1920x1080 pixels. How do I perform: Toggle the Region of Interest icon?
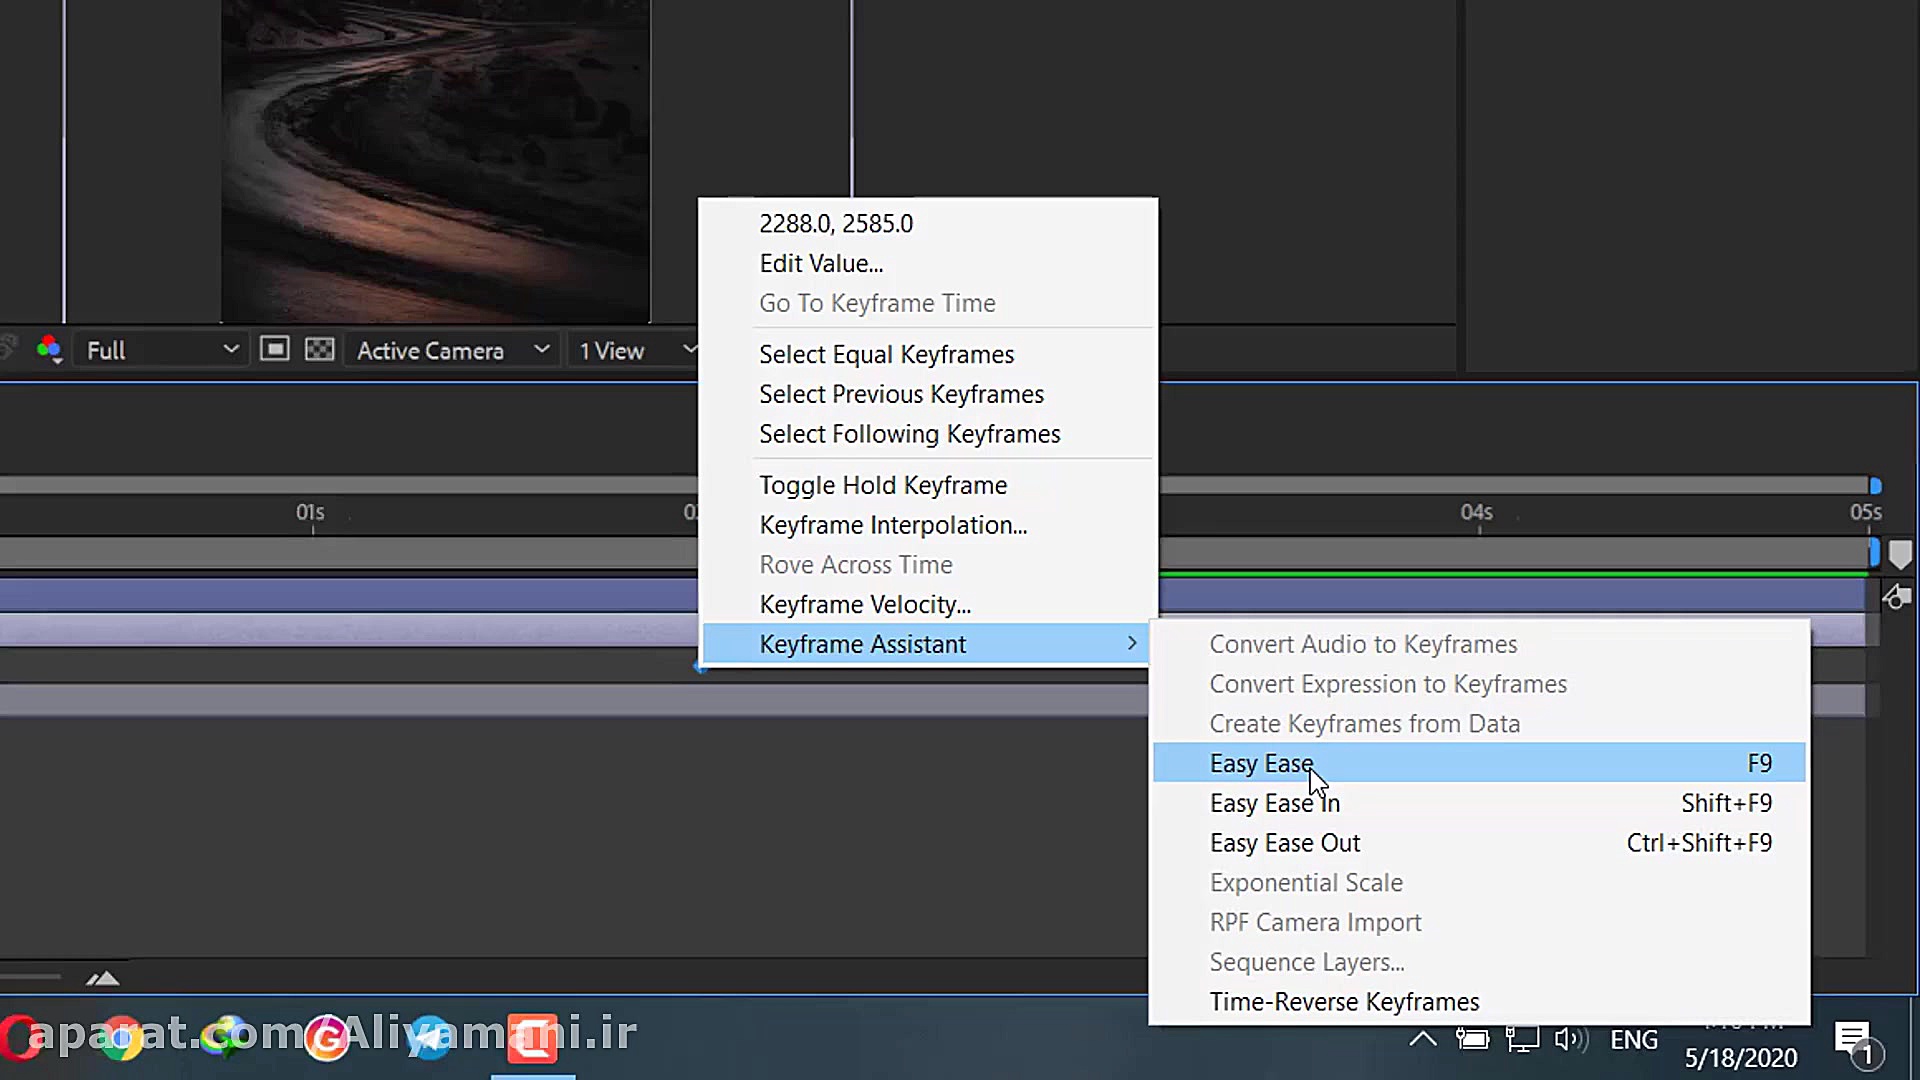(274, 349)
